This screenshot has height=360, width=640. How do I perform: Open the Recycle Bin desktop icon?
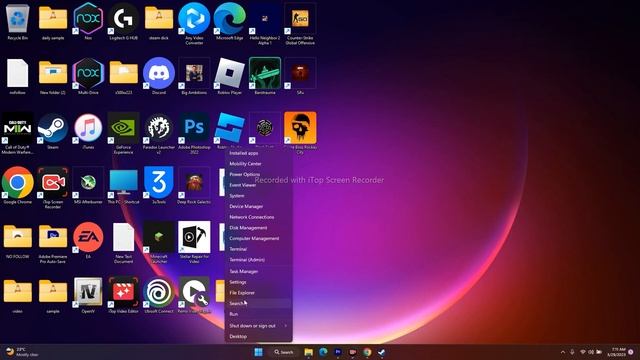[18, 22]
